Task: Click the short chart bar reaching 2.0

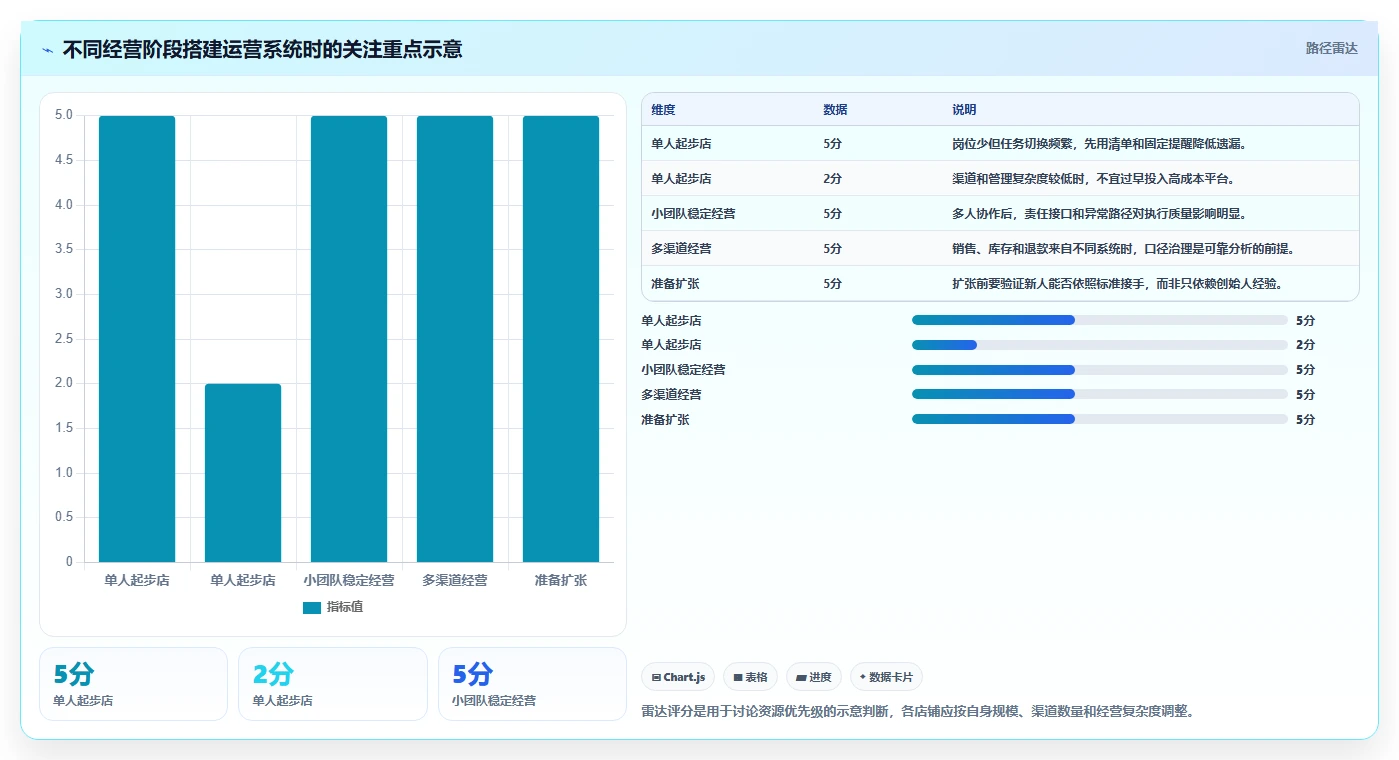Action: [243, 473]
